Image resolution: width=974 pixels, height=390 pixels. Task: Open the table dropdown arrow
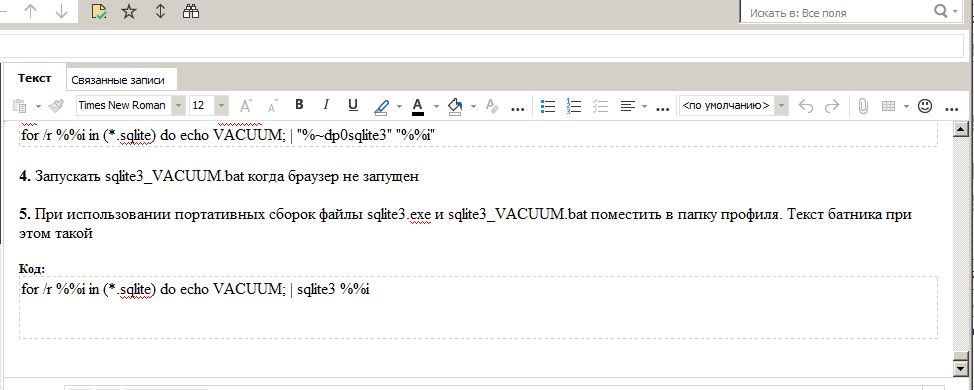coord(906,106)
